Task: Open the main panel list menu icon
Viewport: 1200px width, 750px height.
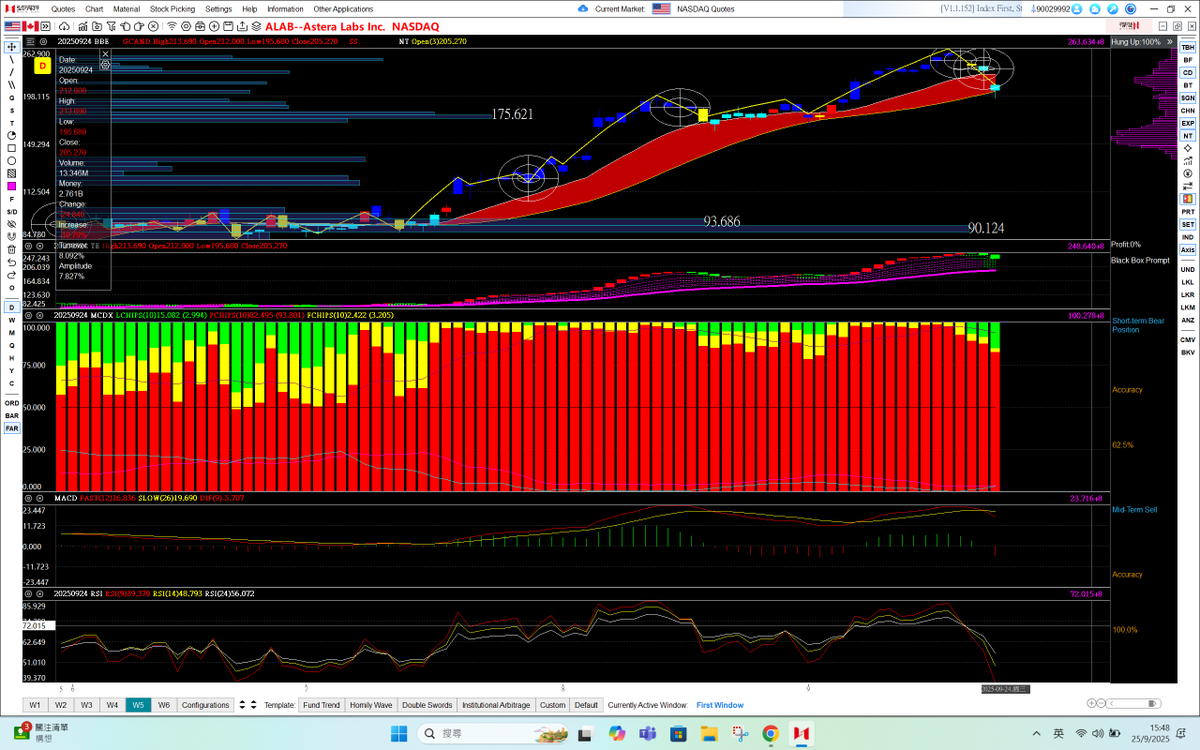Action: pos(30,41)
